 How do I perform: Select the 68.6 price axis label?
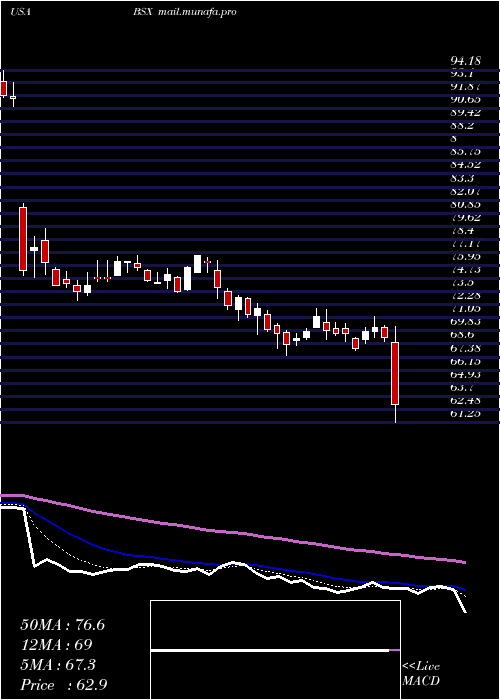pos(462,334)
